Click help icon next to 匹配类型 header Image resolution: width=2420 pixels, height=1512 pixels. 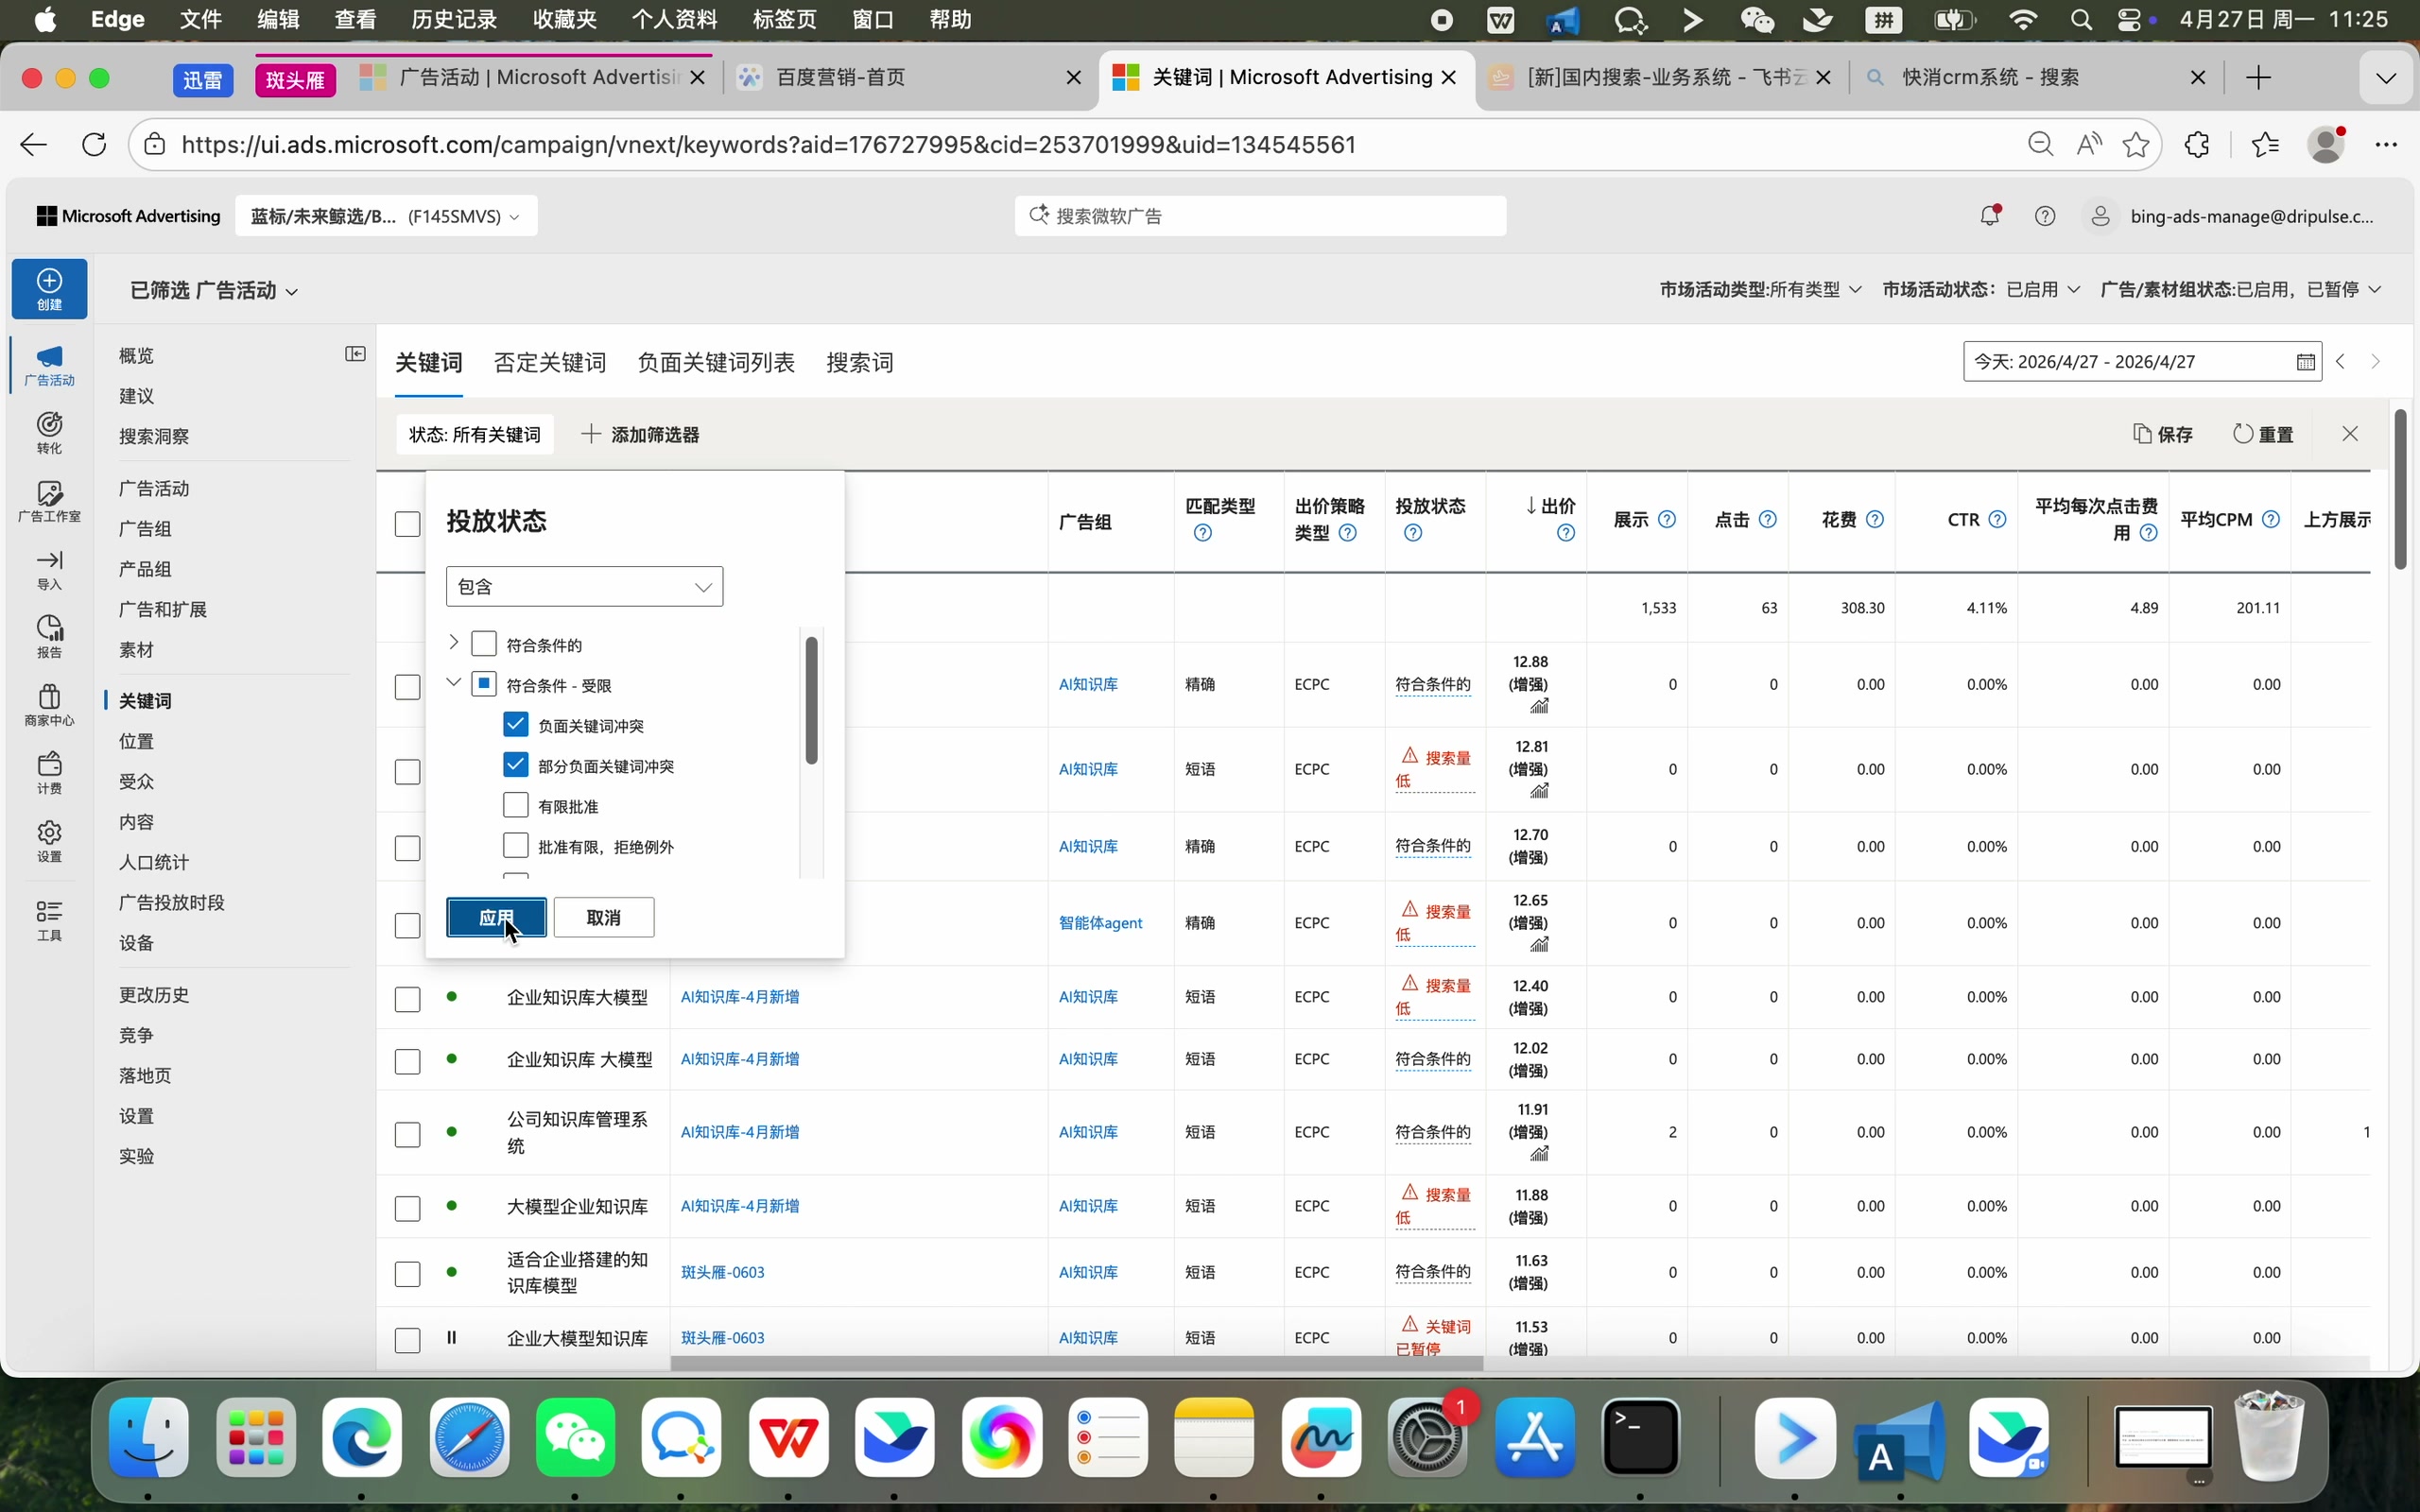coord(1203,533)
